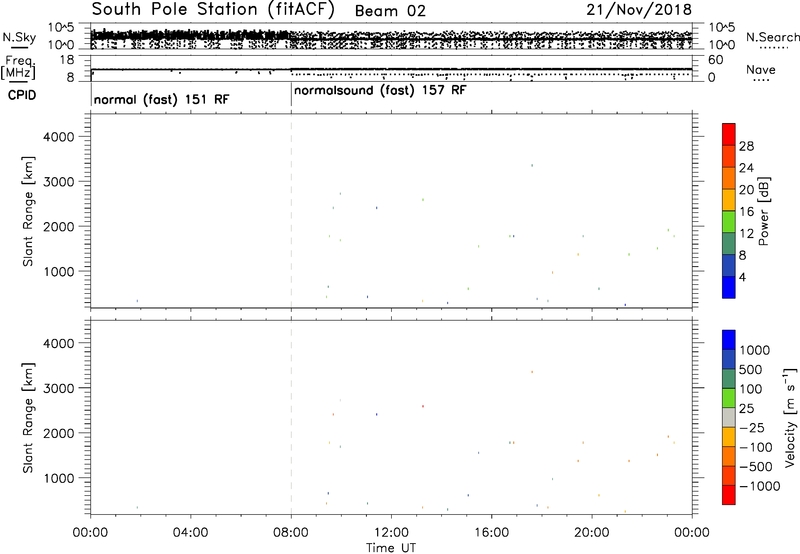The width and height of the screenshot is (800, 554).
Task: Click the 'South Pole Station (fitACF)' title
Action: pyautogui.click(x=213, y=9)
